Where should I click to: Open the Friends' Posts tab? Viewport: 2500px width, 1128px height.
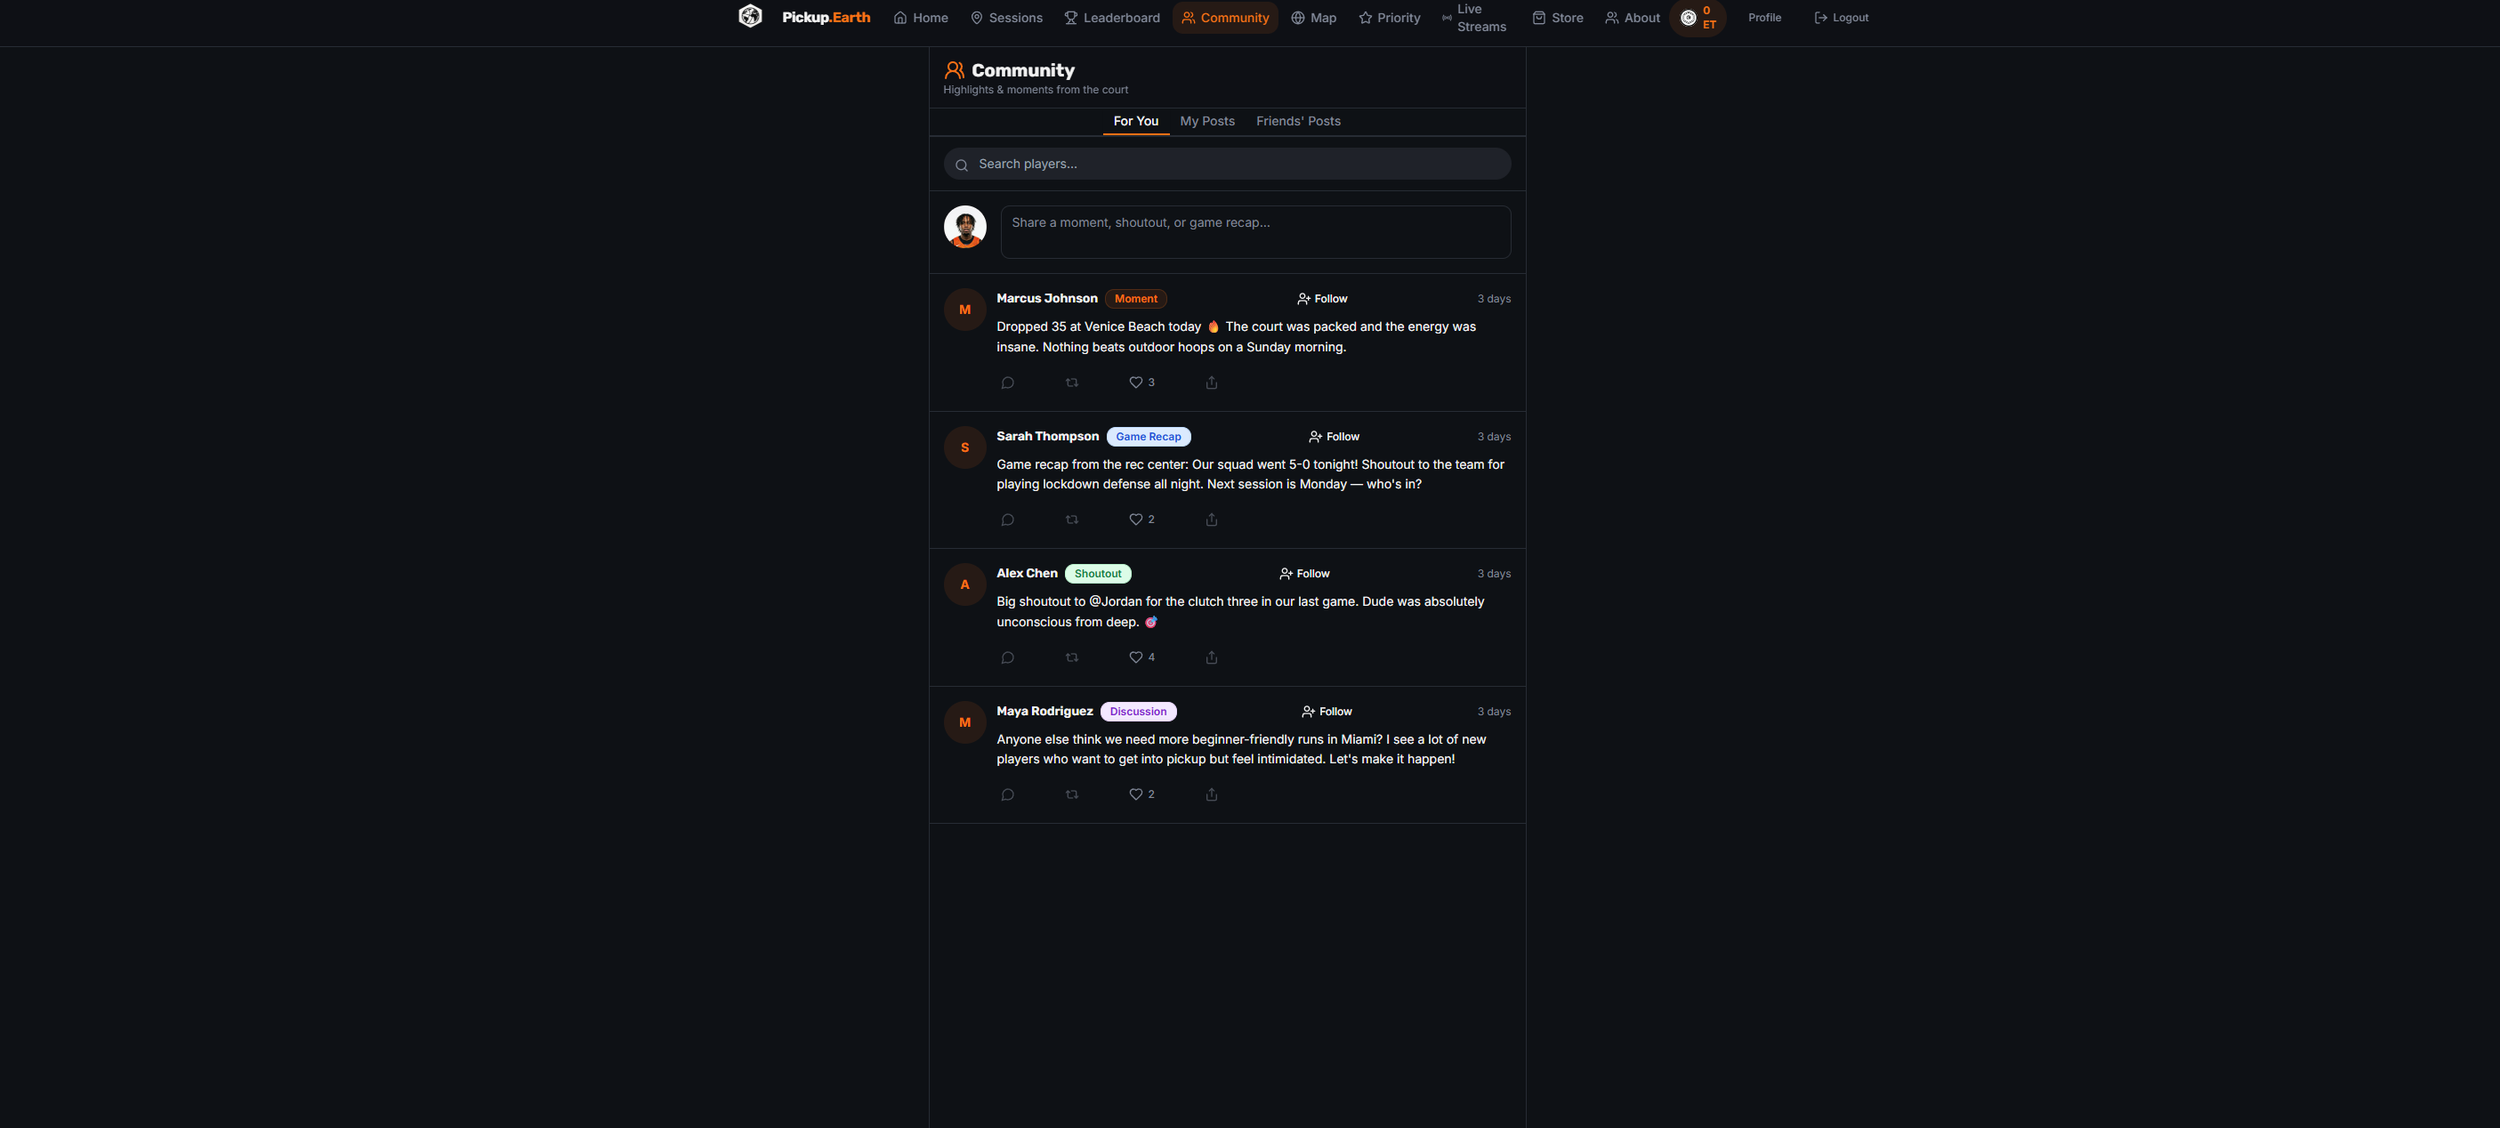(x=1298, y=121)
